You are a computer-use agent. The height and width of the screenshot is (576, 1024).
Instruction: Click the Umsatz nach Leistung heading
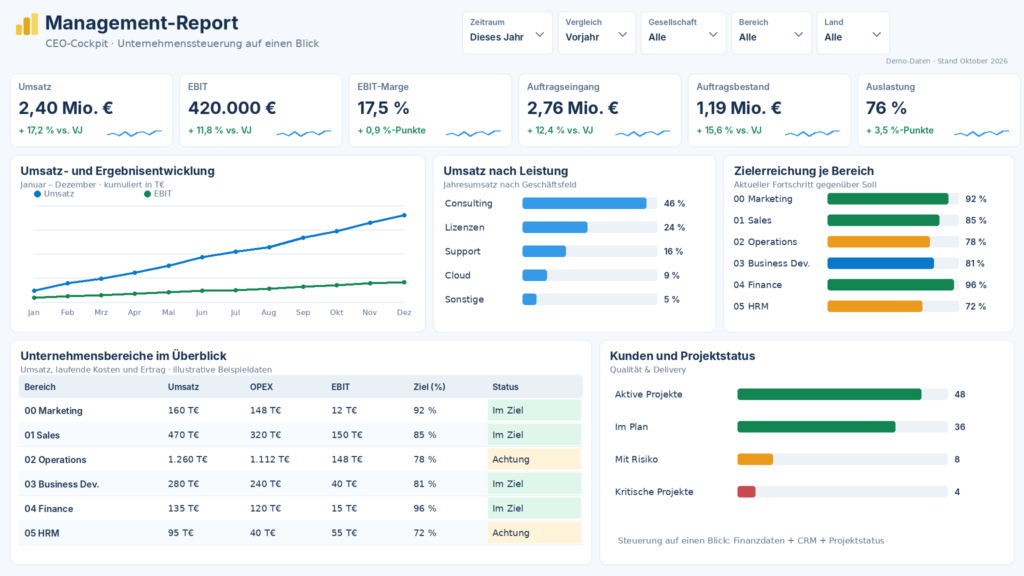pyautogui.click(x=505, y=171)
